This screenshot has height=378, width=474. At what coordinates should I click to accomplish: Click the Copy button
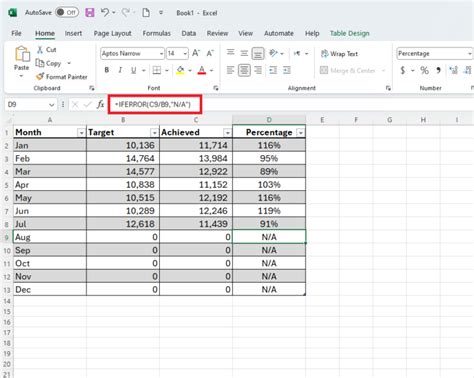pos(49,63)
